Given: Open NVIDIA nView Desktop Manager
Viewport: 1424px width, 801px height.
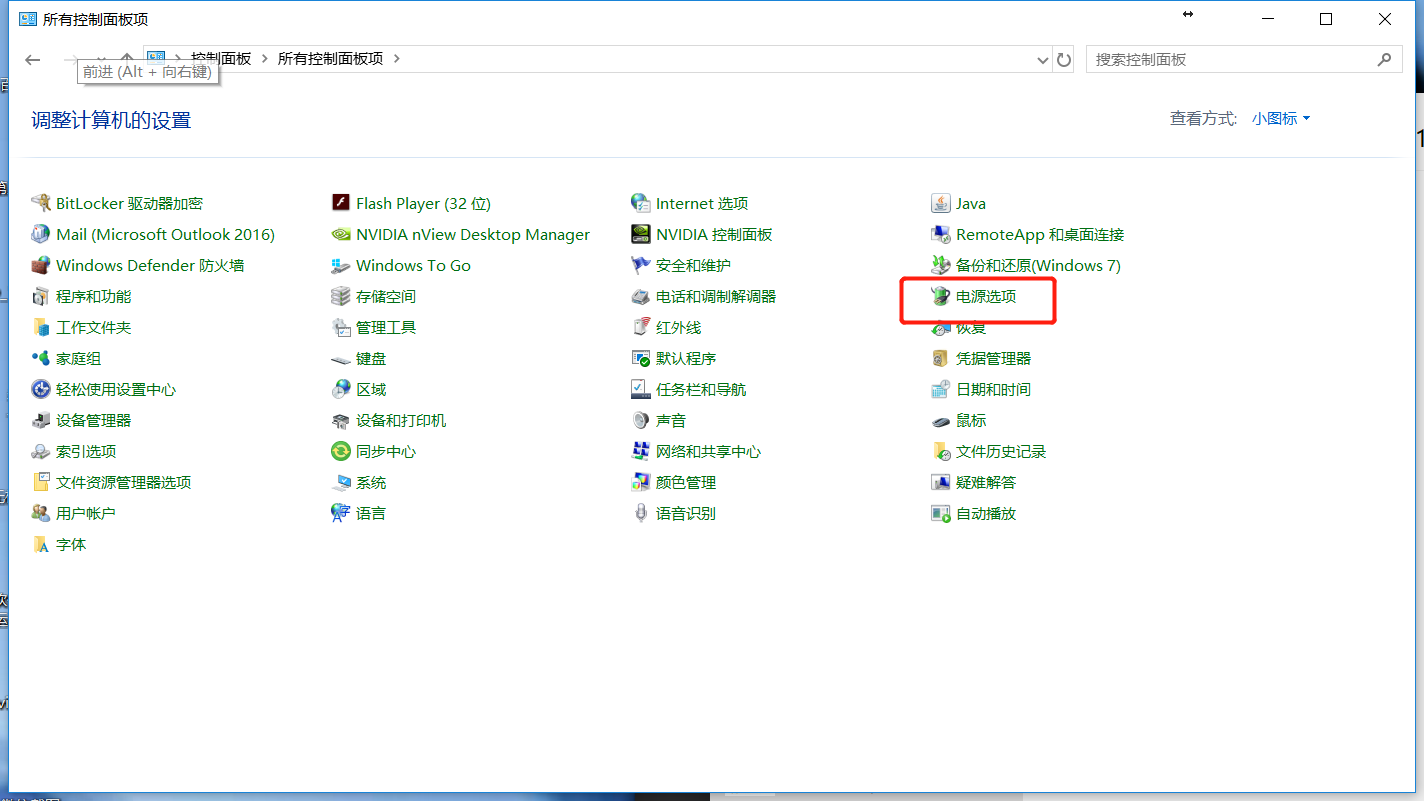Looking at the screenshot, I should tap(472, 234).
